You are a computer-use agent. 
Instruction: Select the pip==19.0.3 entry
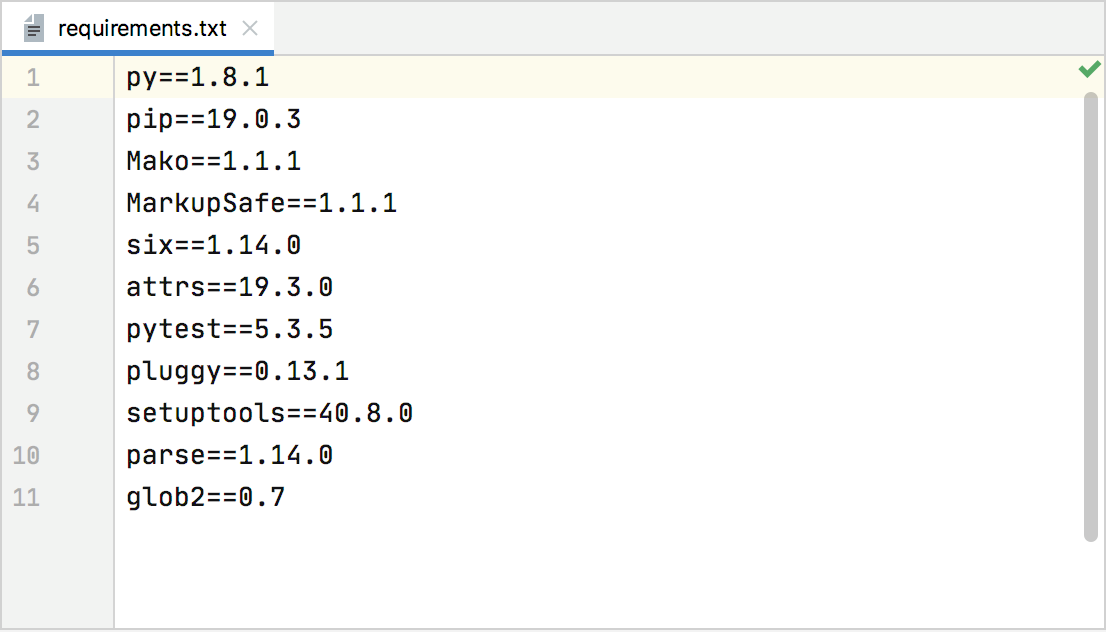[215, 118]
